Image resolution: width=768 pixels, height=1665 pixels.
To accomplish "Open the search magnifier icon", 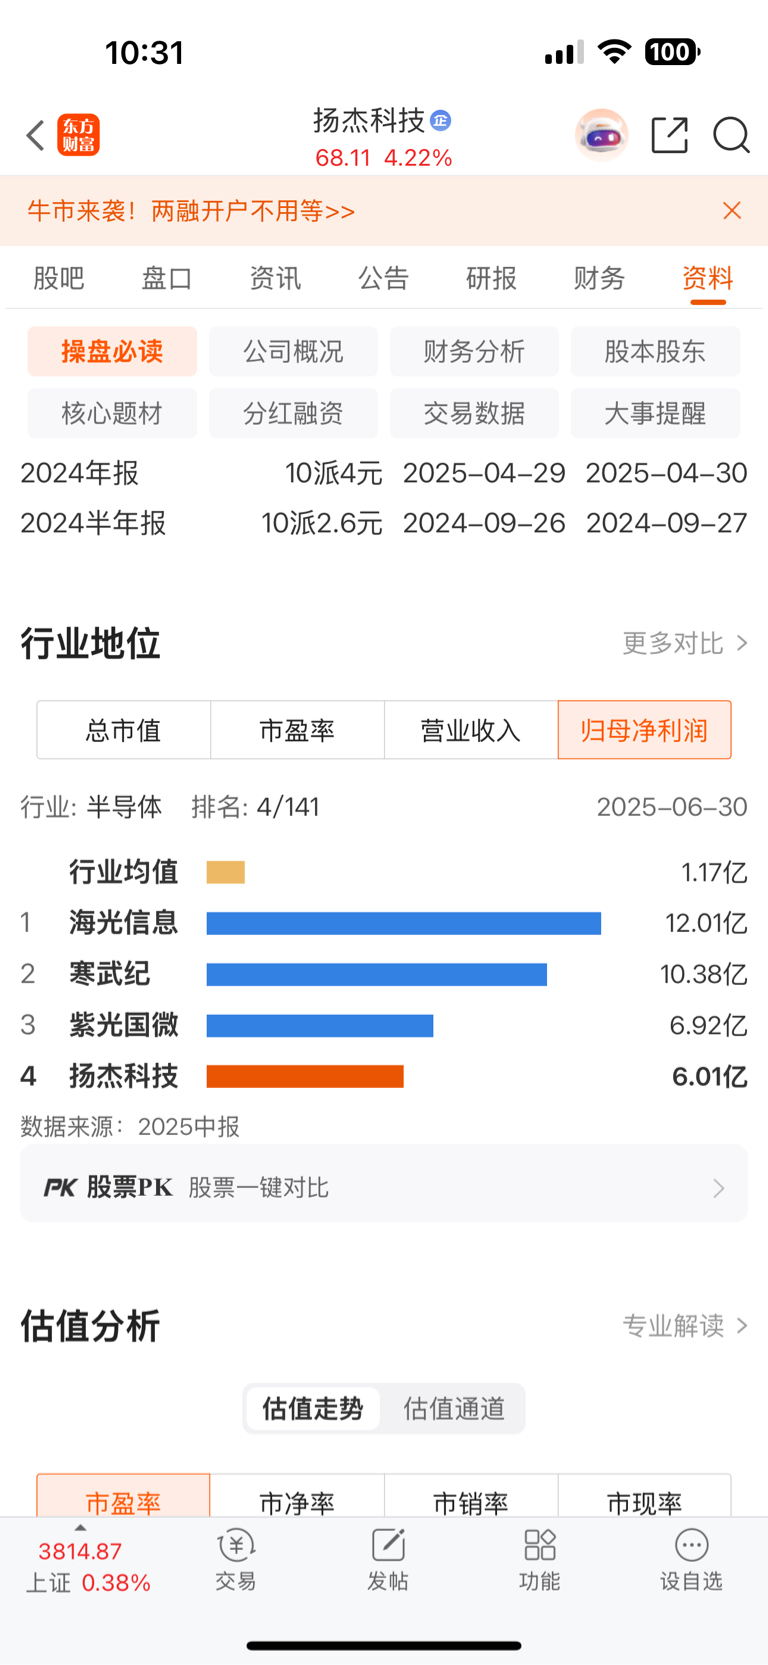I will point(731,135).
